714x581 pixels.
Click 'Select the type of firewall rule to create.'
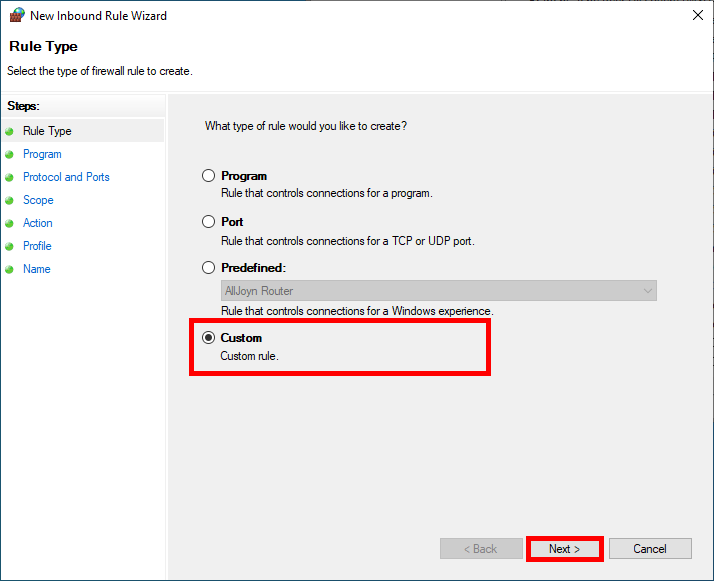pos(100,71)
